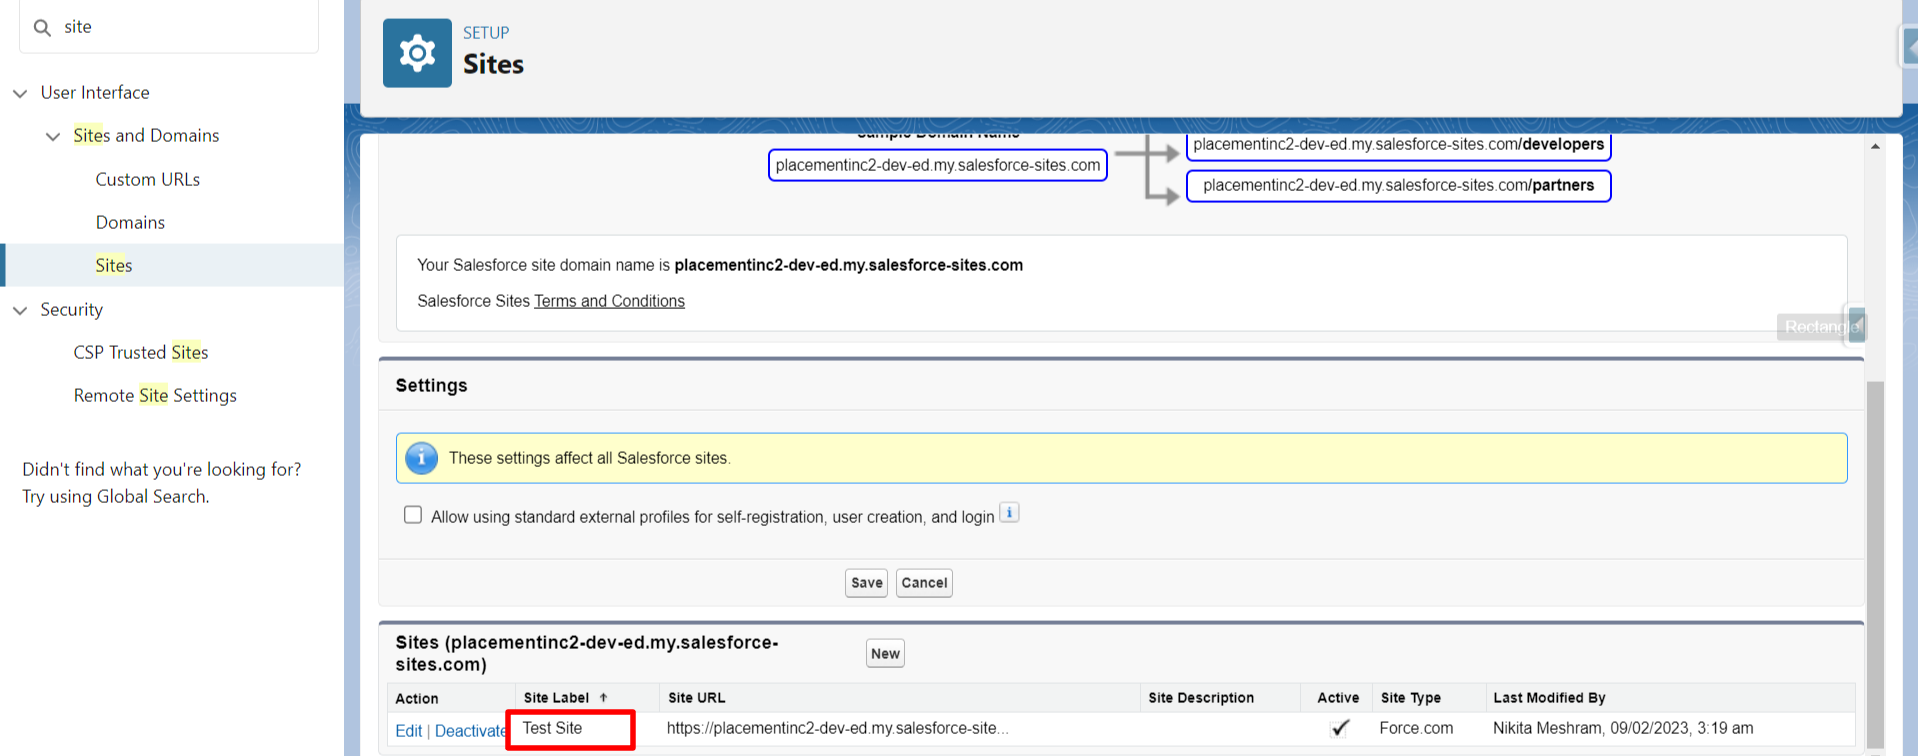
Task: Click the Site Type column header
Action: (x=1411, y=698)
